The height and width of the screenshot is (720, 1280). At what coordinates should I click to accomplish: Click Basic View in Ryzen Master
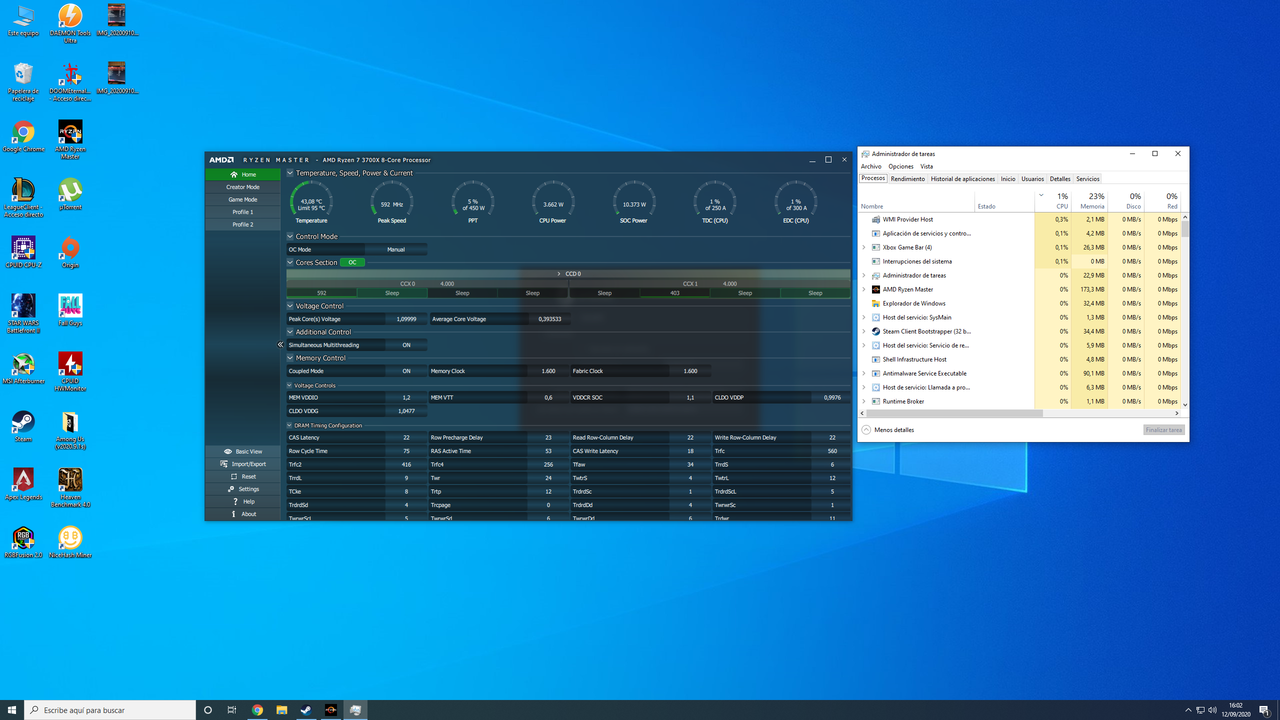[x=243, y=452]
